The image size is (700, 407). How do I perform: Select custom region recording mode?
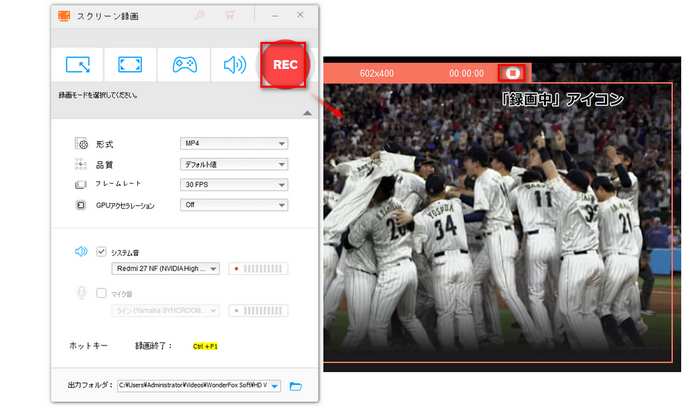click(78, 65)
